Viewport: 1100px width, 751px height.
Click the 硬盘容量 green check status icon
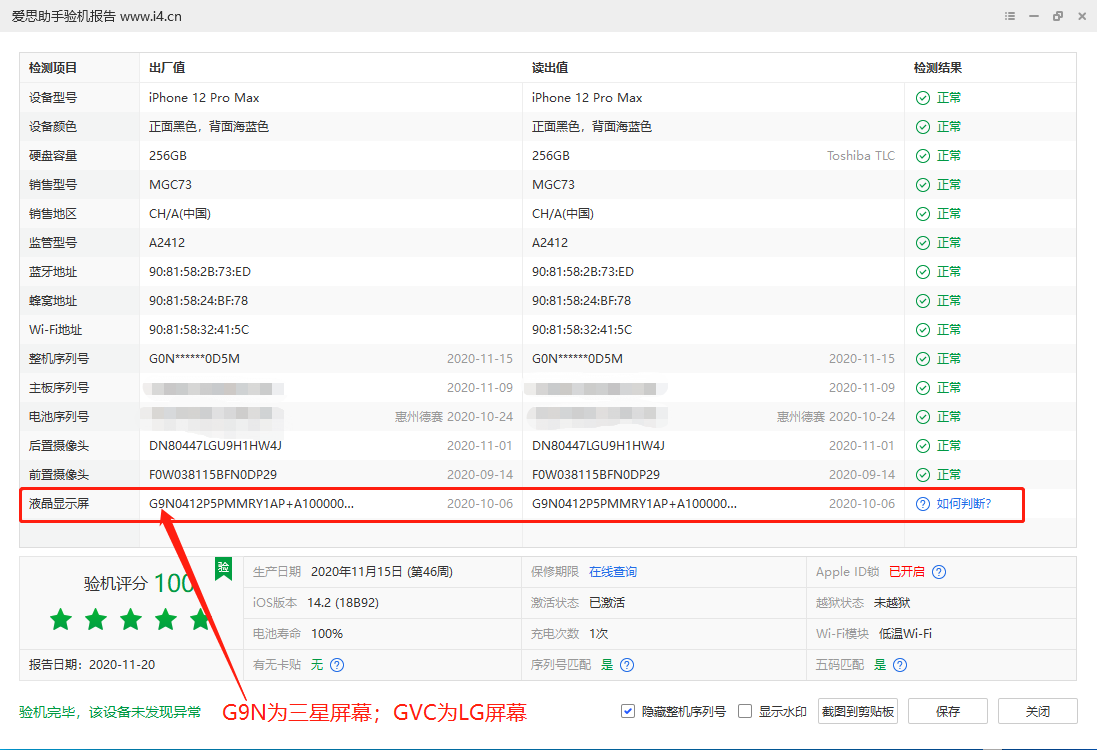point(923,156)
